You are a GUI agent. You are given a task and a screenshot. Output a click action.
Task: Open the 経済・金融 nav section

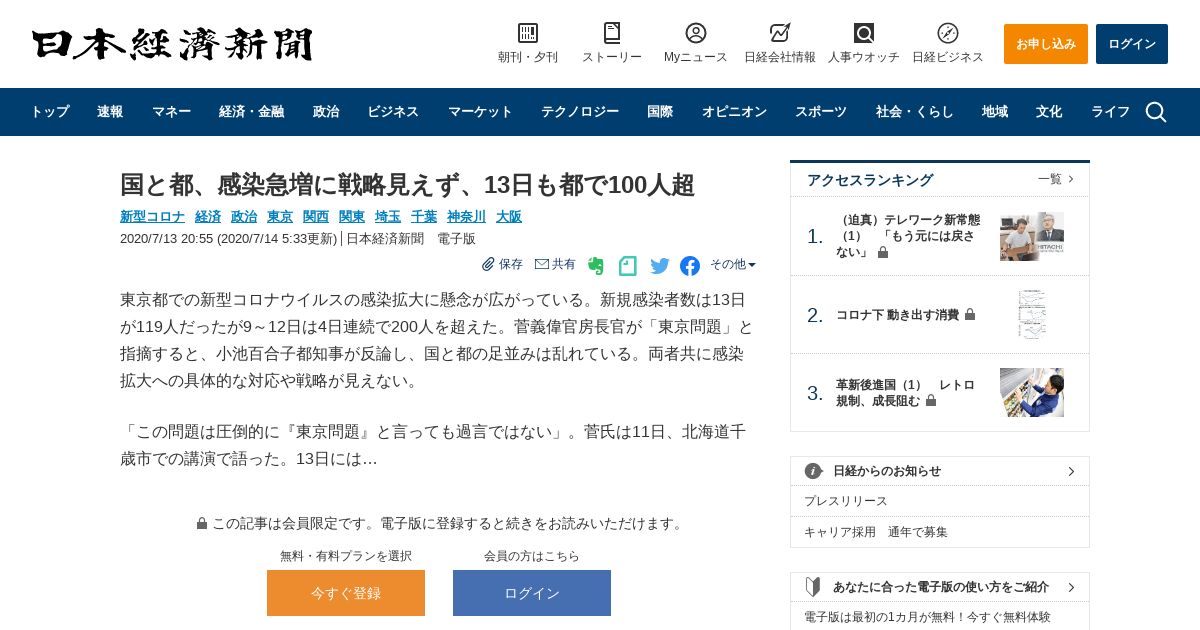click(252, 112)
